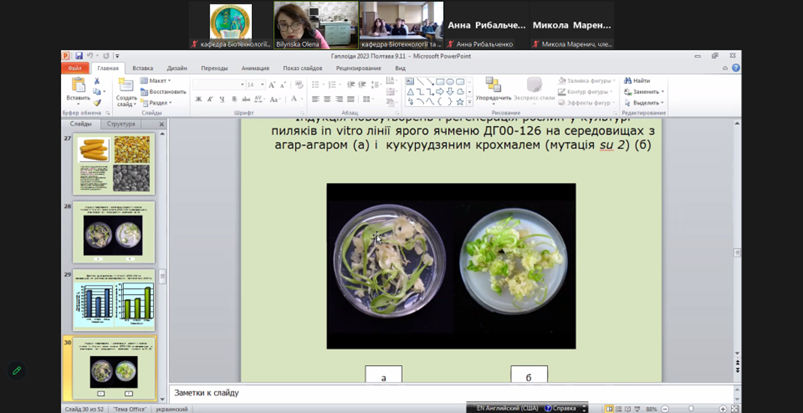The image size is (803, 413).
Task: Align text left in Абзац group
Action: pos(315,99)
